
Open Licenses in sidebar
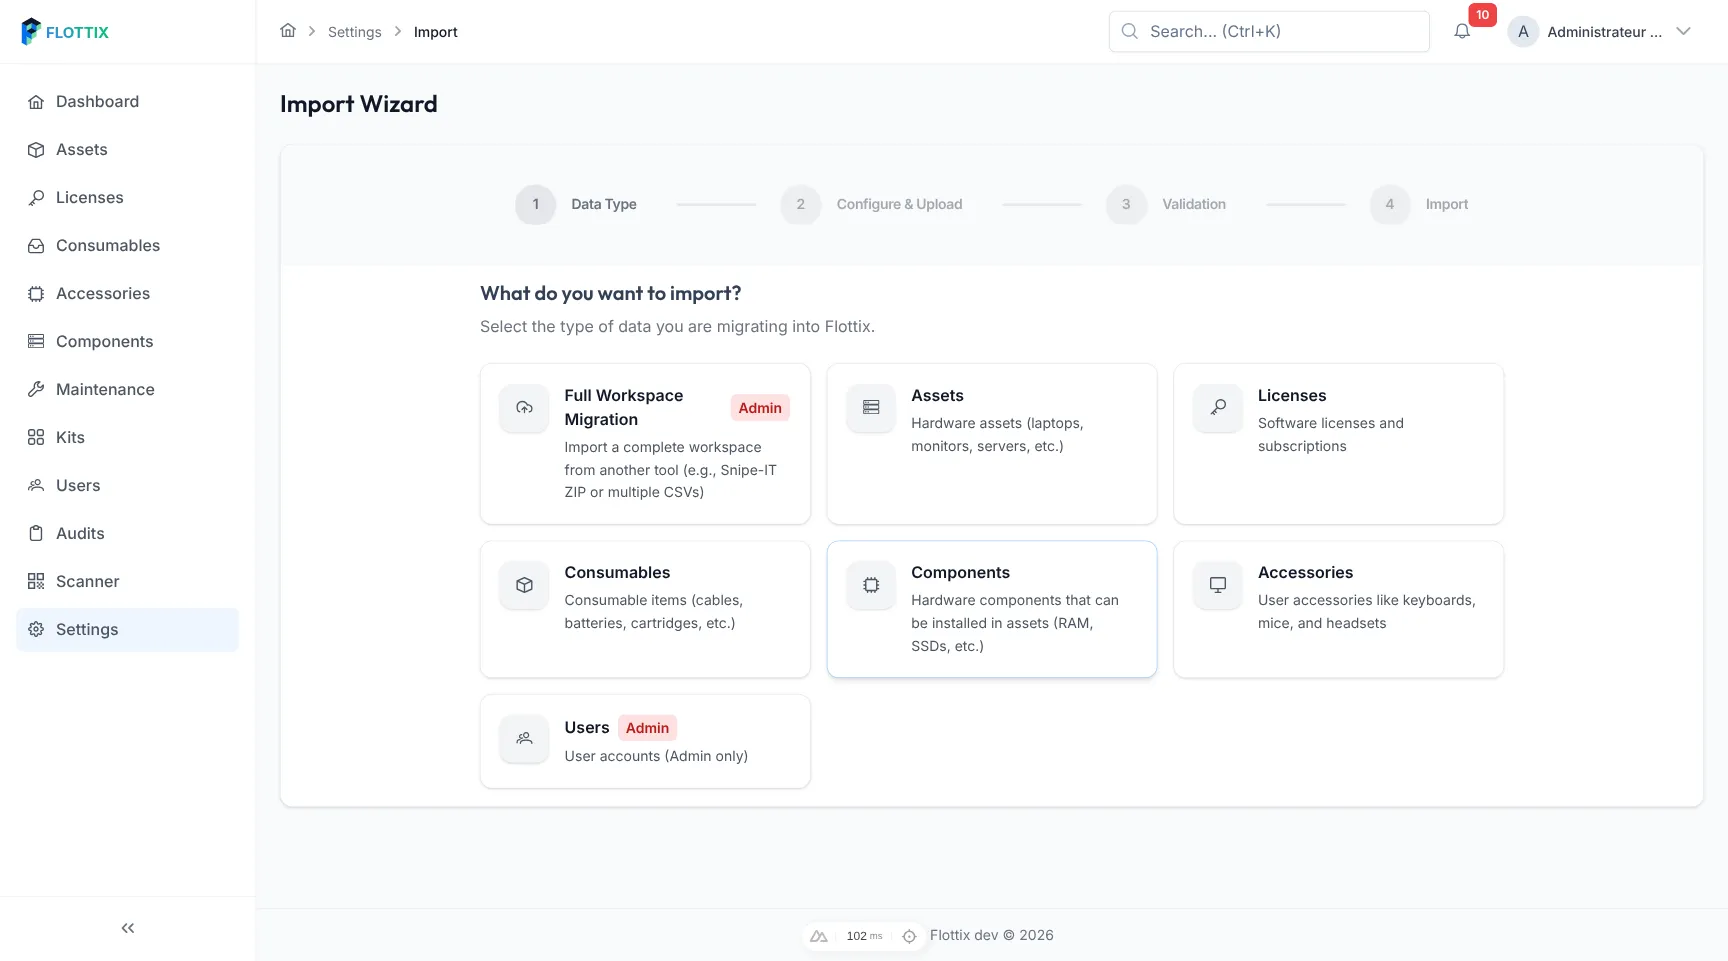(127, 198)
